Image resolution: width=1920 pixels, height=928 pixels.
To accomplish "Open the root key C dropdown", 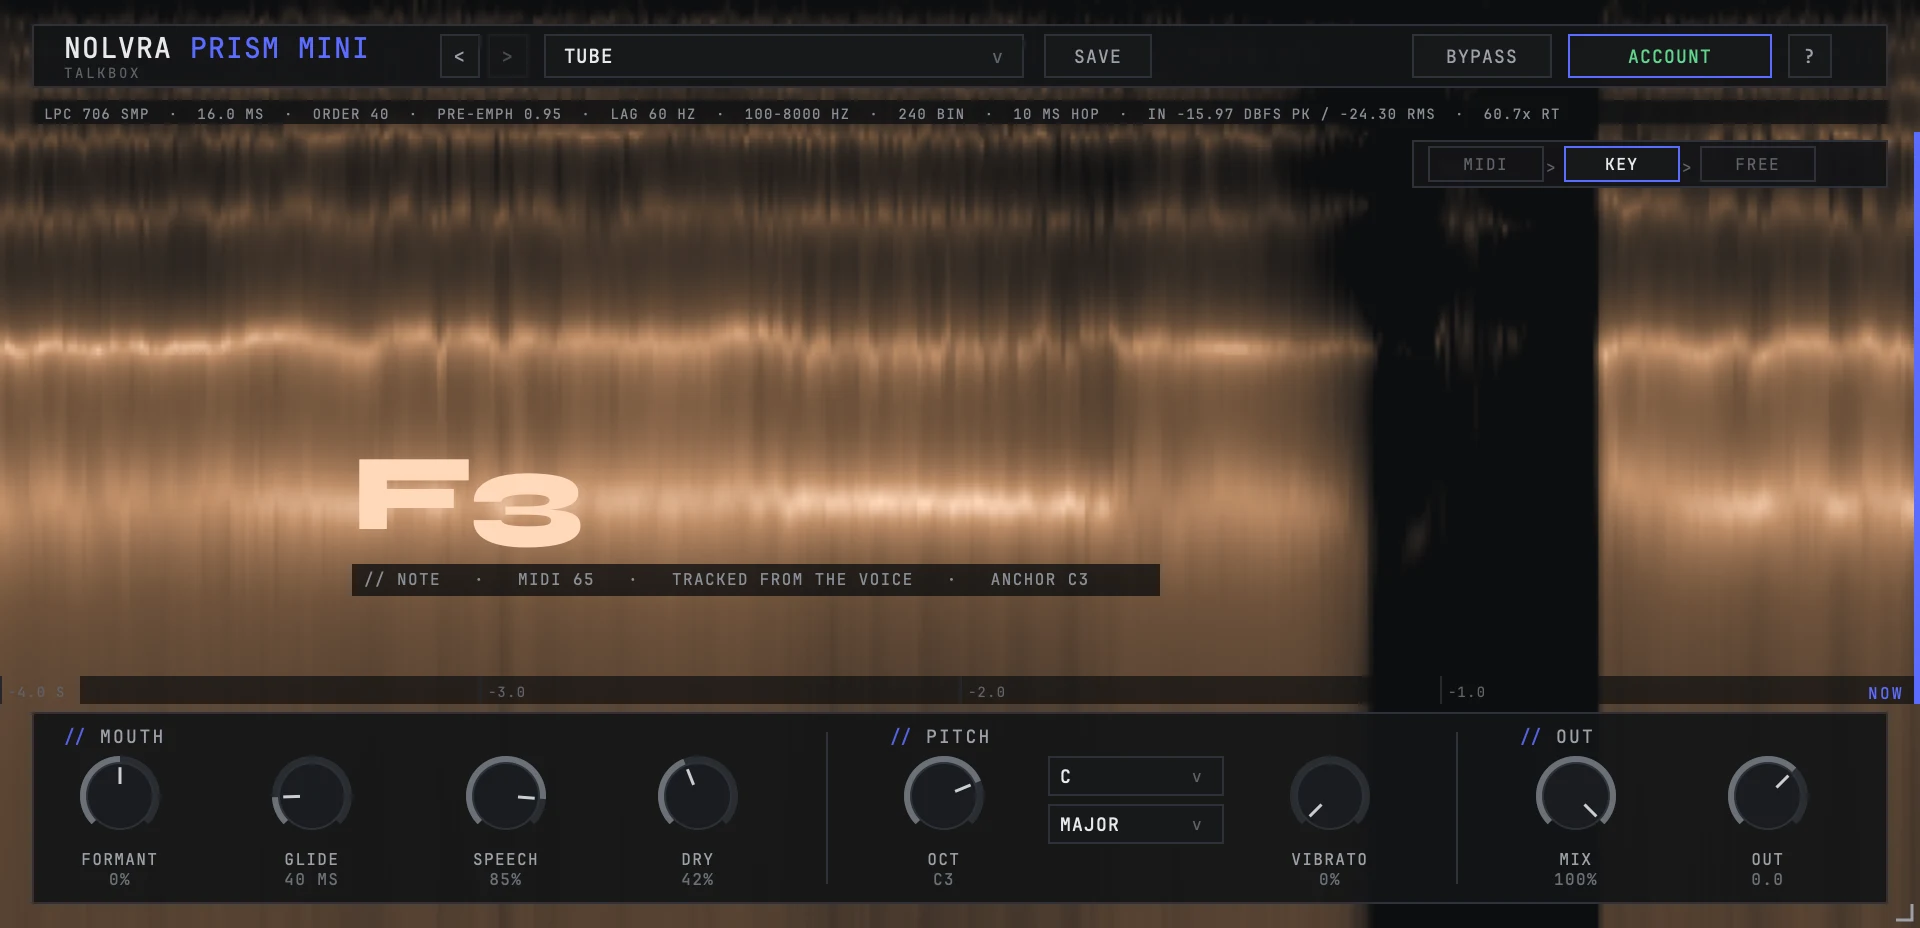I will tap(1136, 776).
